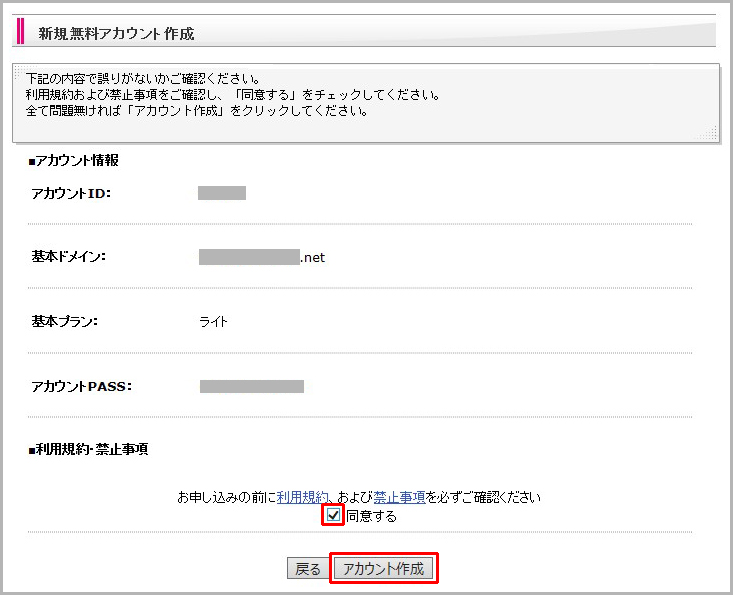This screenshot has height=595, width=733.
Task: Click the masked domain name before .net
Action: pyautogui.click(x=249, y=258)
